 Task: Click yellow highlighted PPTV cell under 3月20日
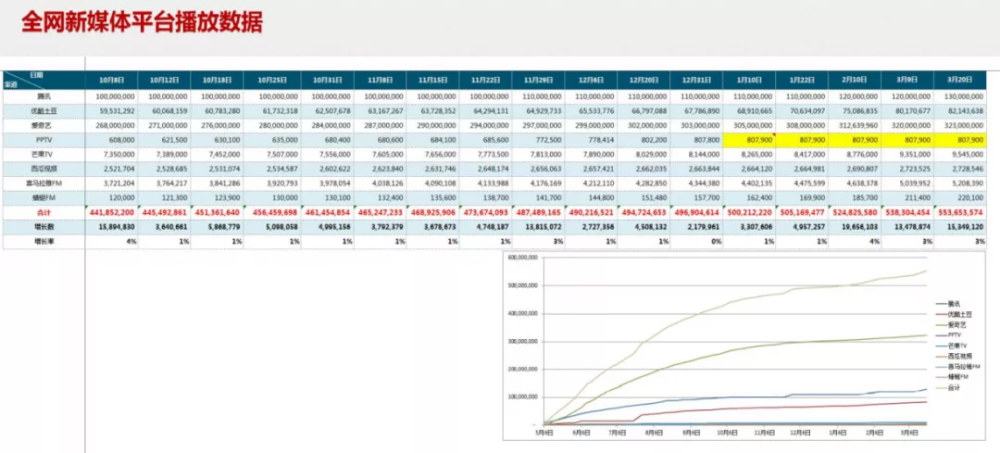pyautogui.click(x=960, y=140)
